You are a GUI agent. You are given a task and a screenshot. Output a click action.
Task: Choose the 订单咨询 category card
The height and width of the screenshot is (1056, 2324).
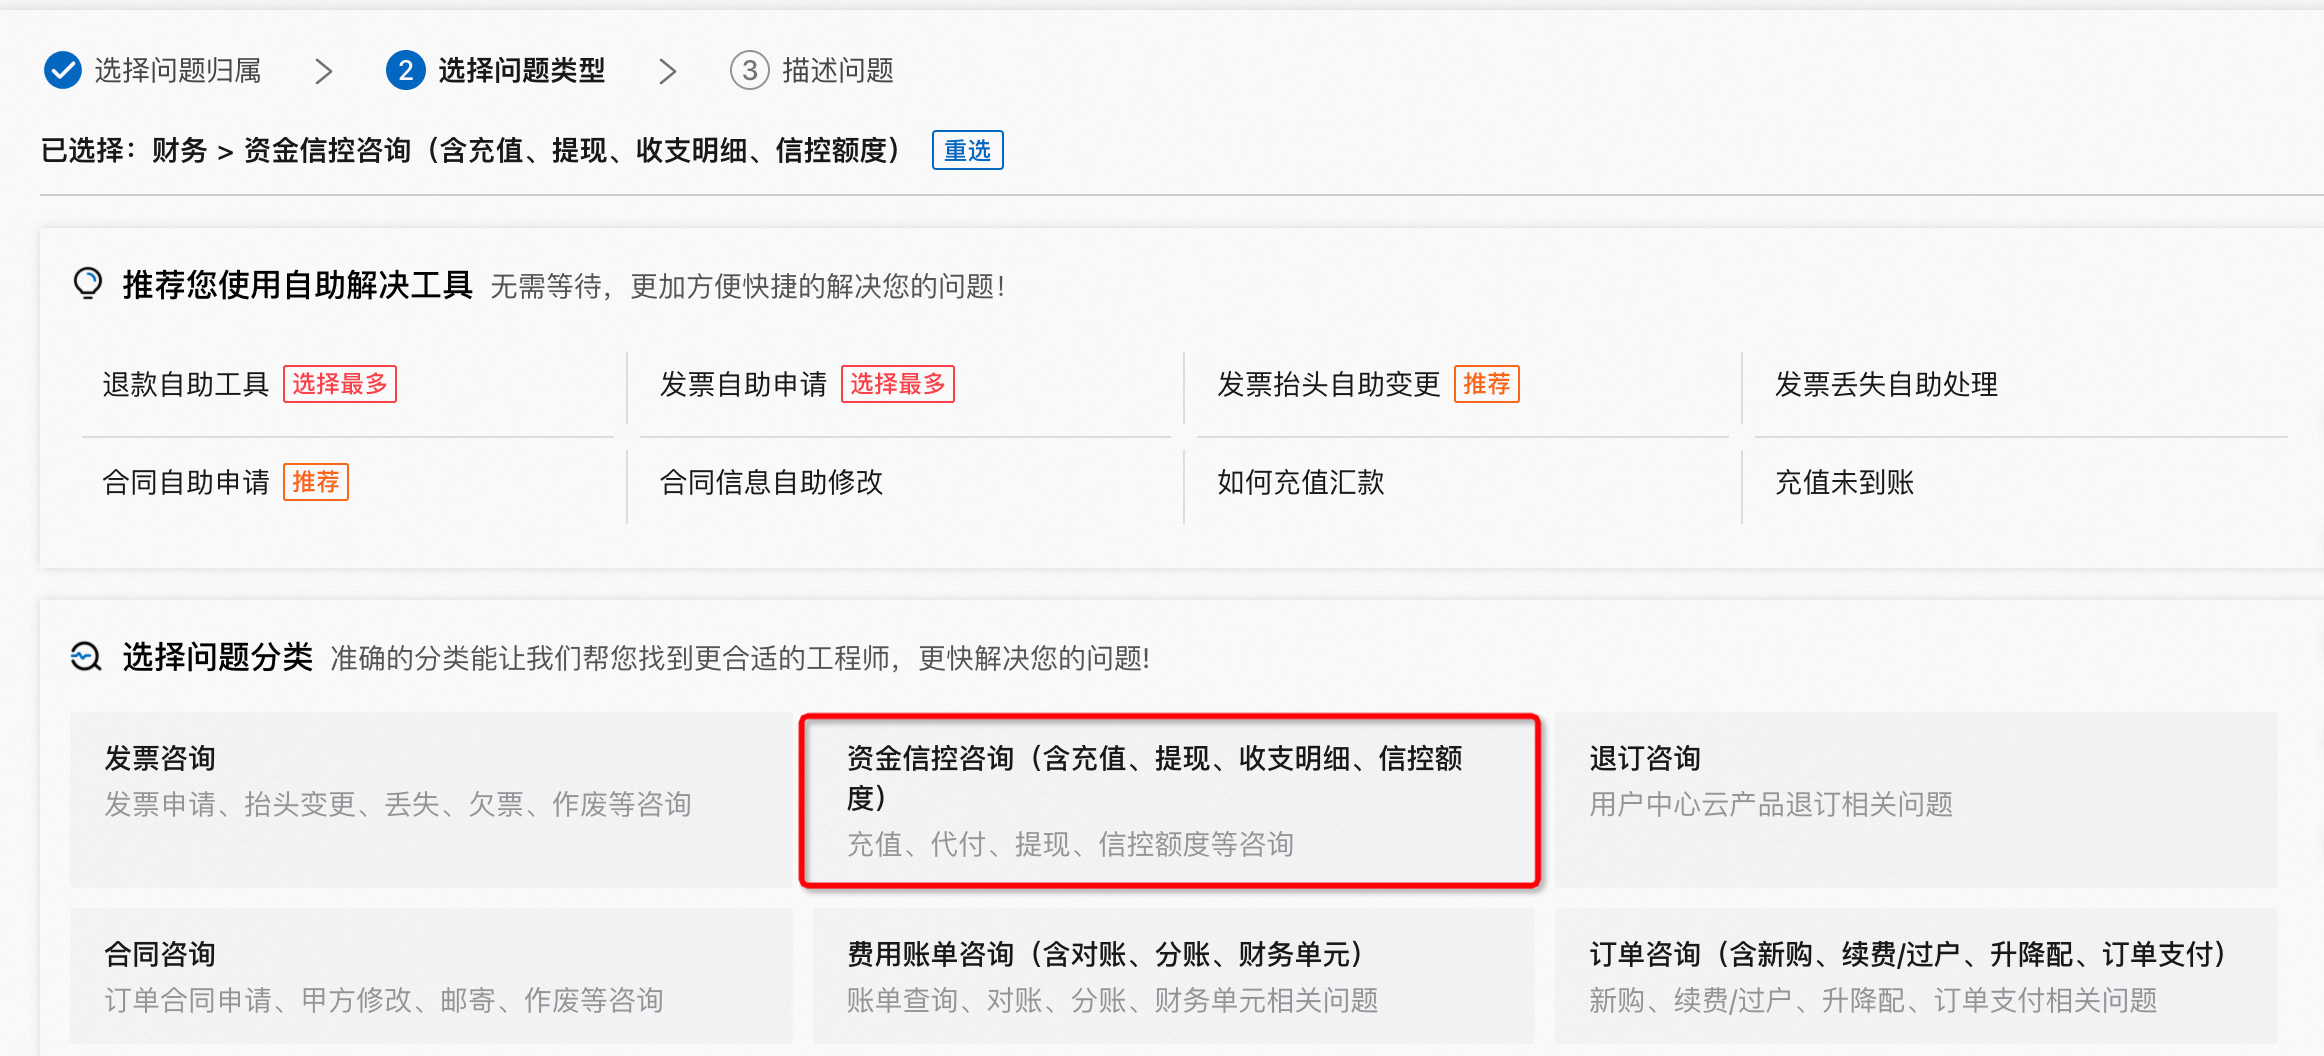1915,976
